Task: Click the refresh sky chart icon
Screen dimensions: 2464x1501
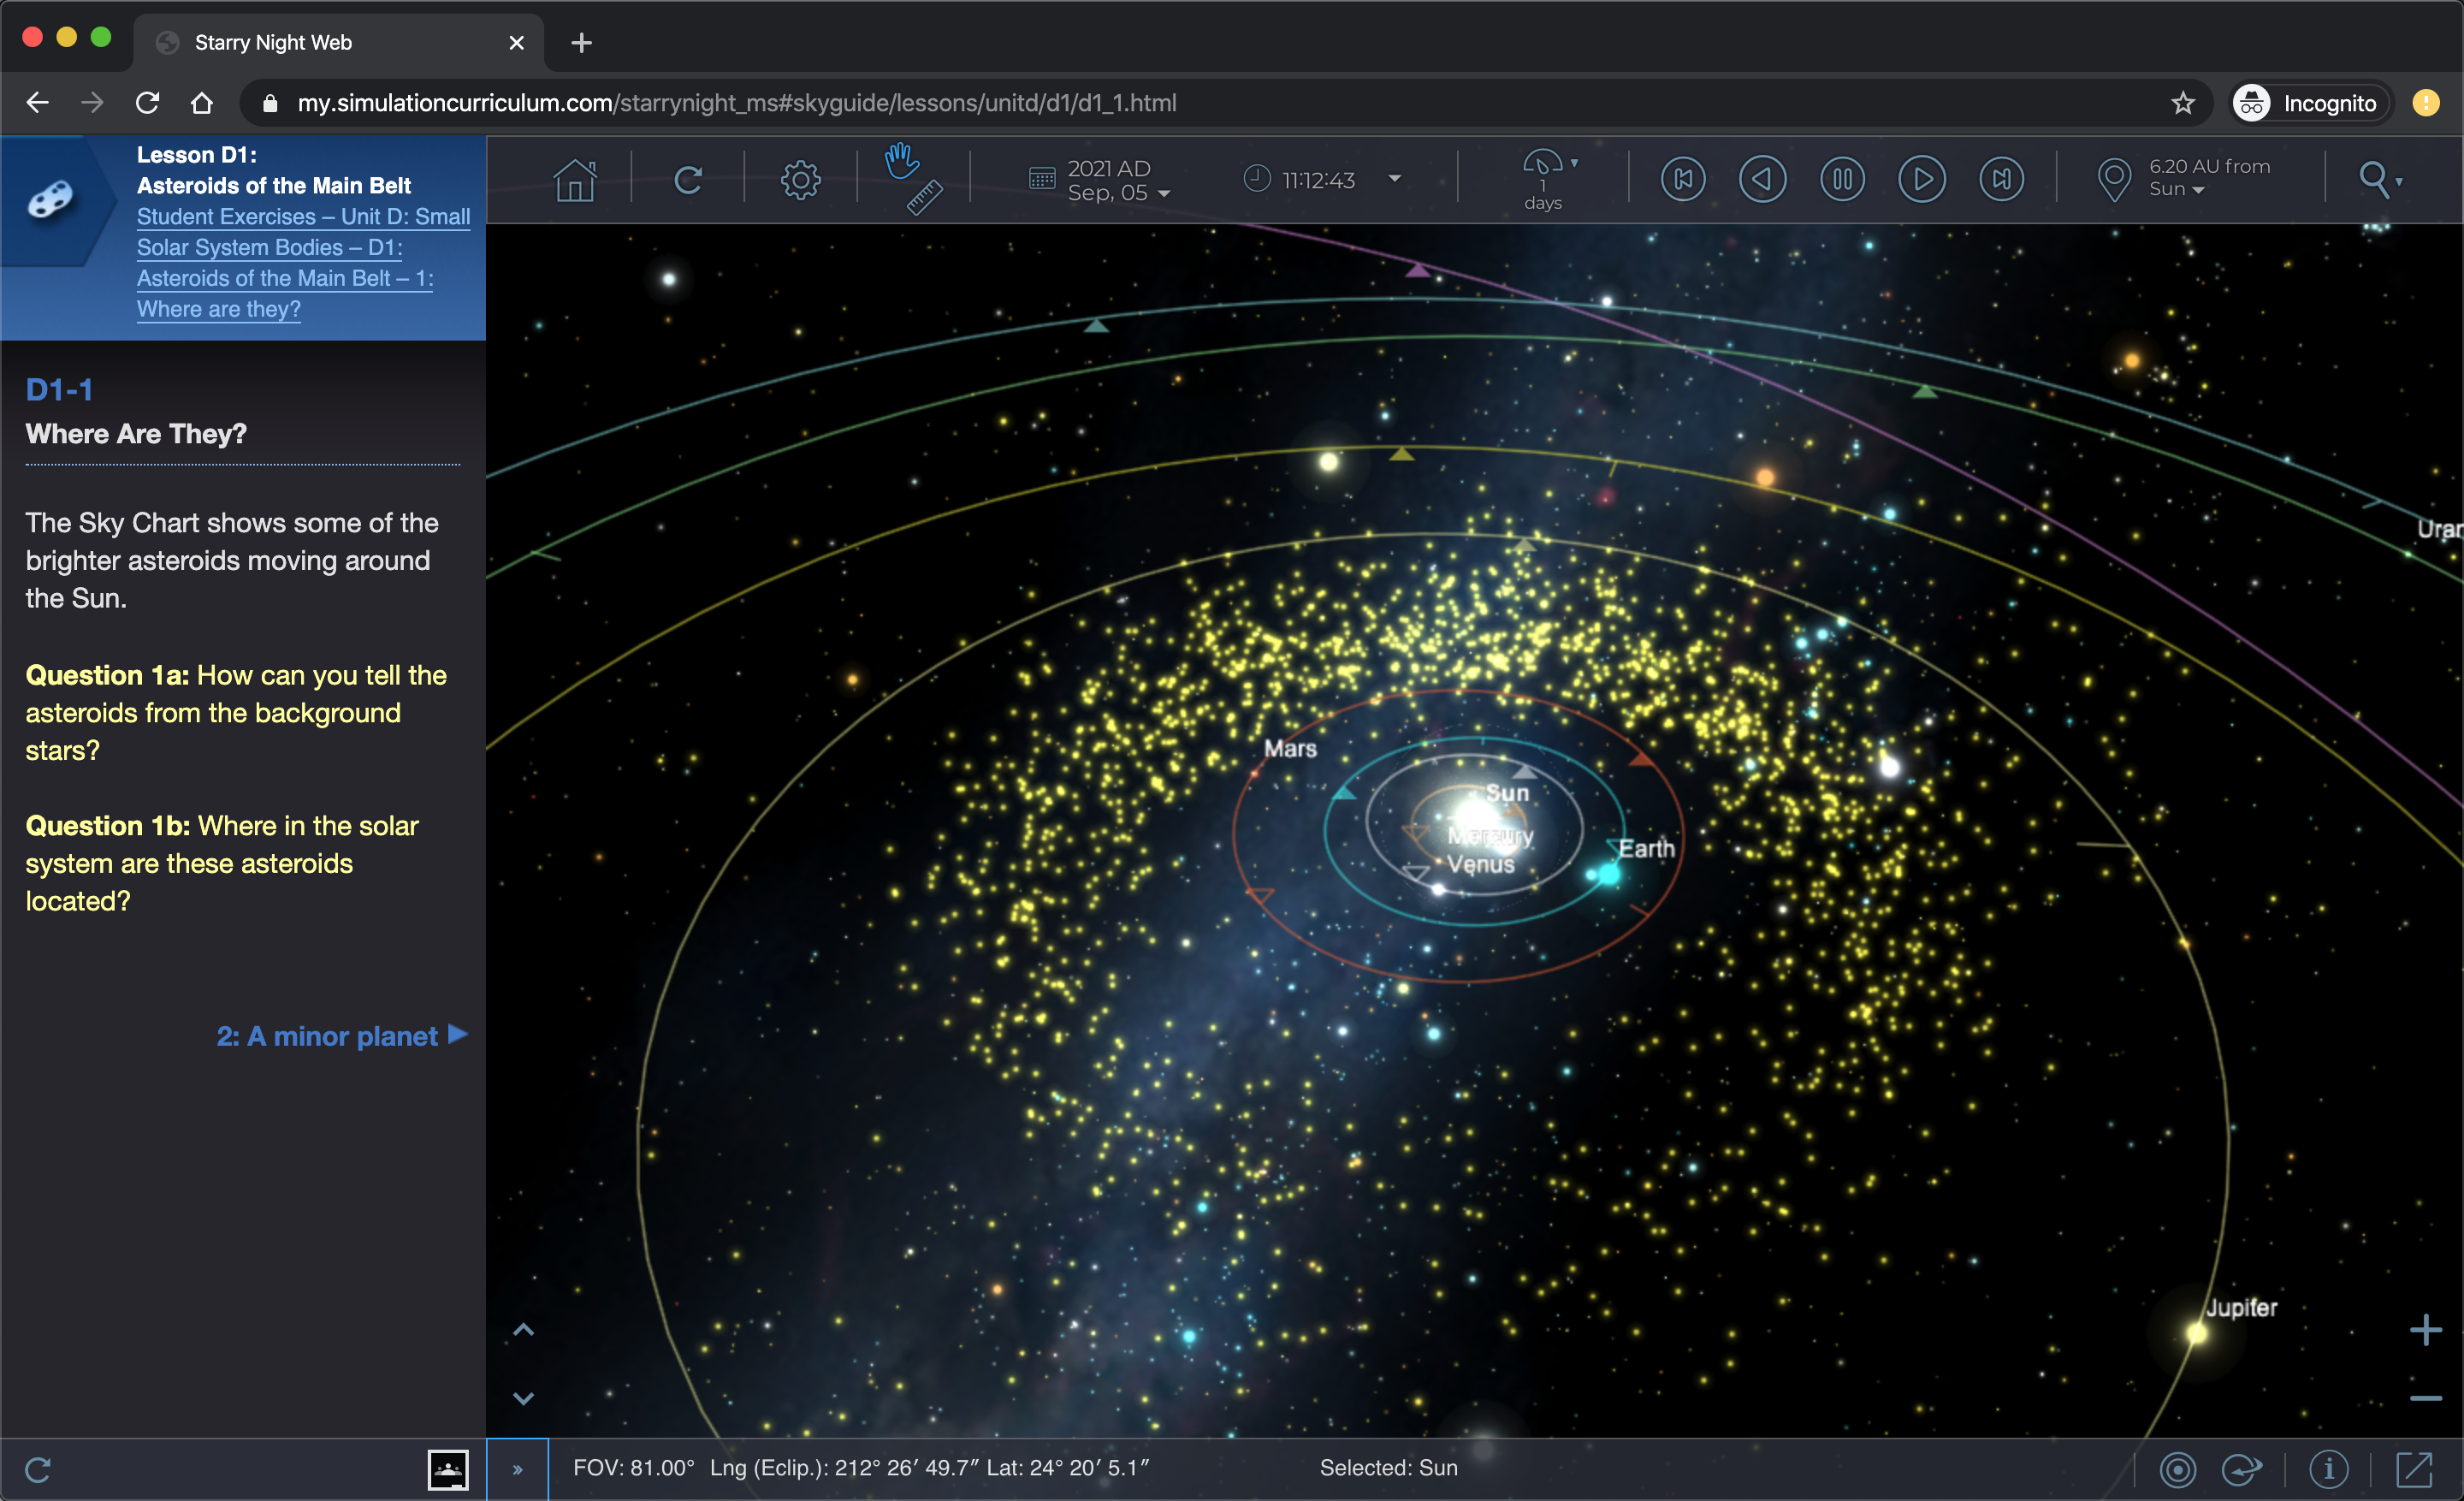Action: click(689, 178)
